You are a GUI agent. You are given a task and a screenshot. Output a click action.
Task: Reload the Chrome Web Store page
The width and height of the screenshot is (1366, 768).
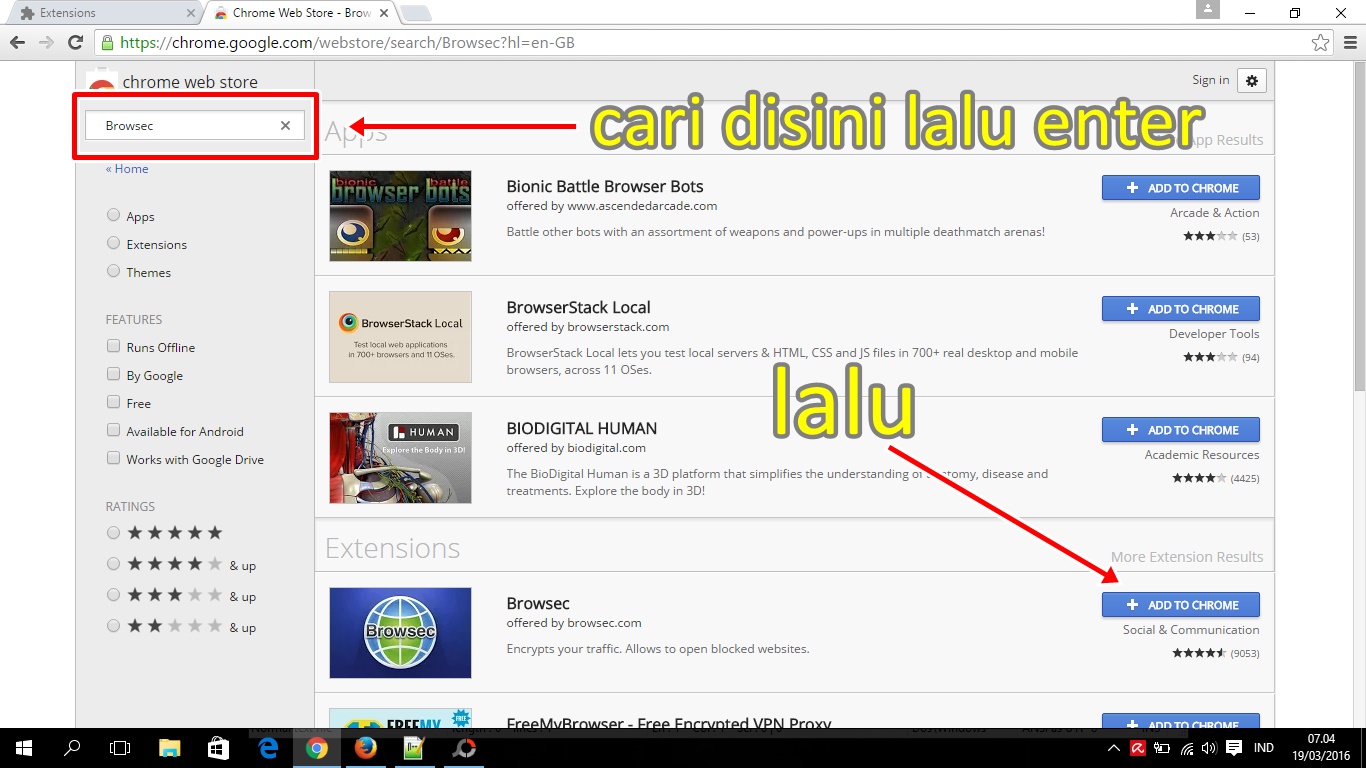click(75, 43)
